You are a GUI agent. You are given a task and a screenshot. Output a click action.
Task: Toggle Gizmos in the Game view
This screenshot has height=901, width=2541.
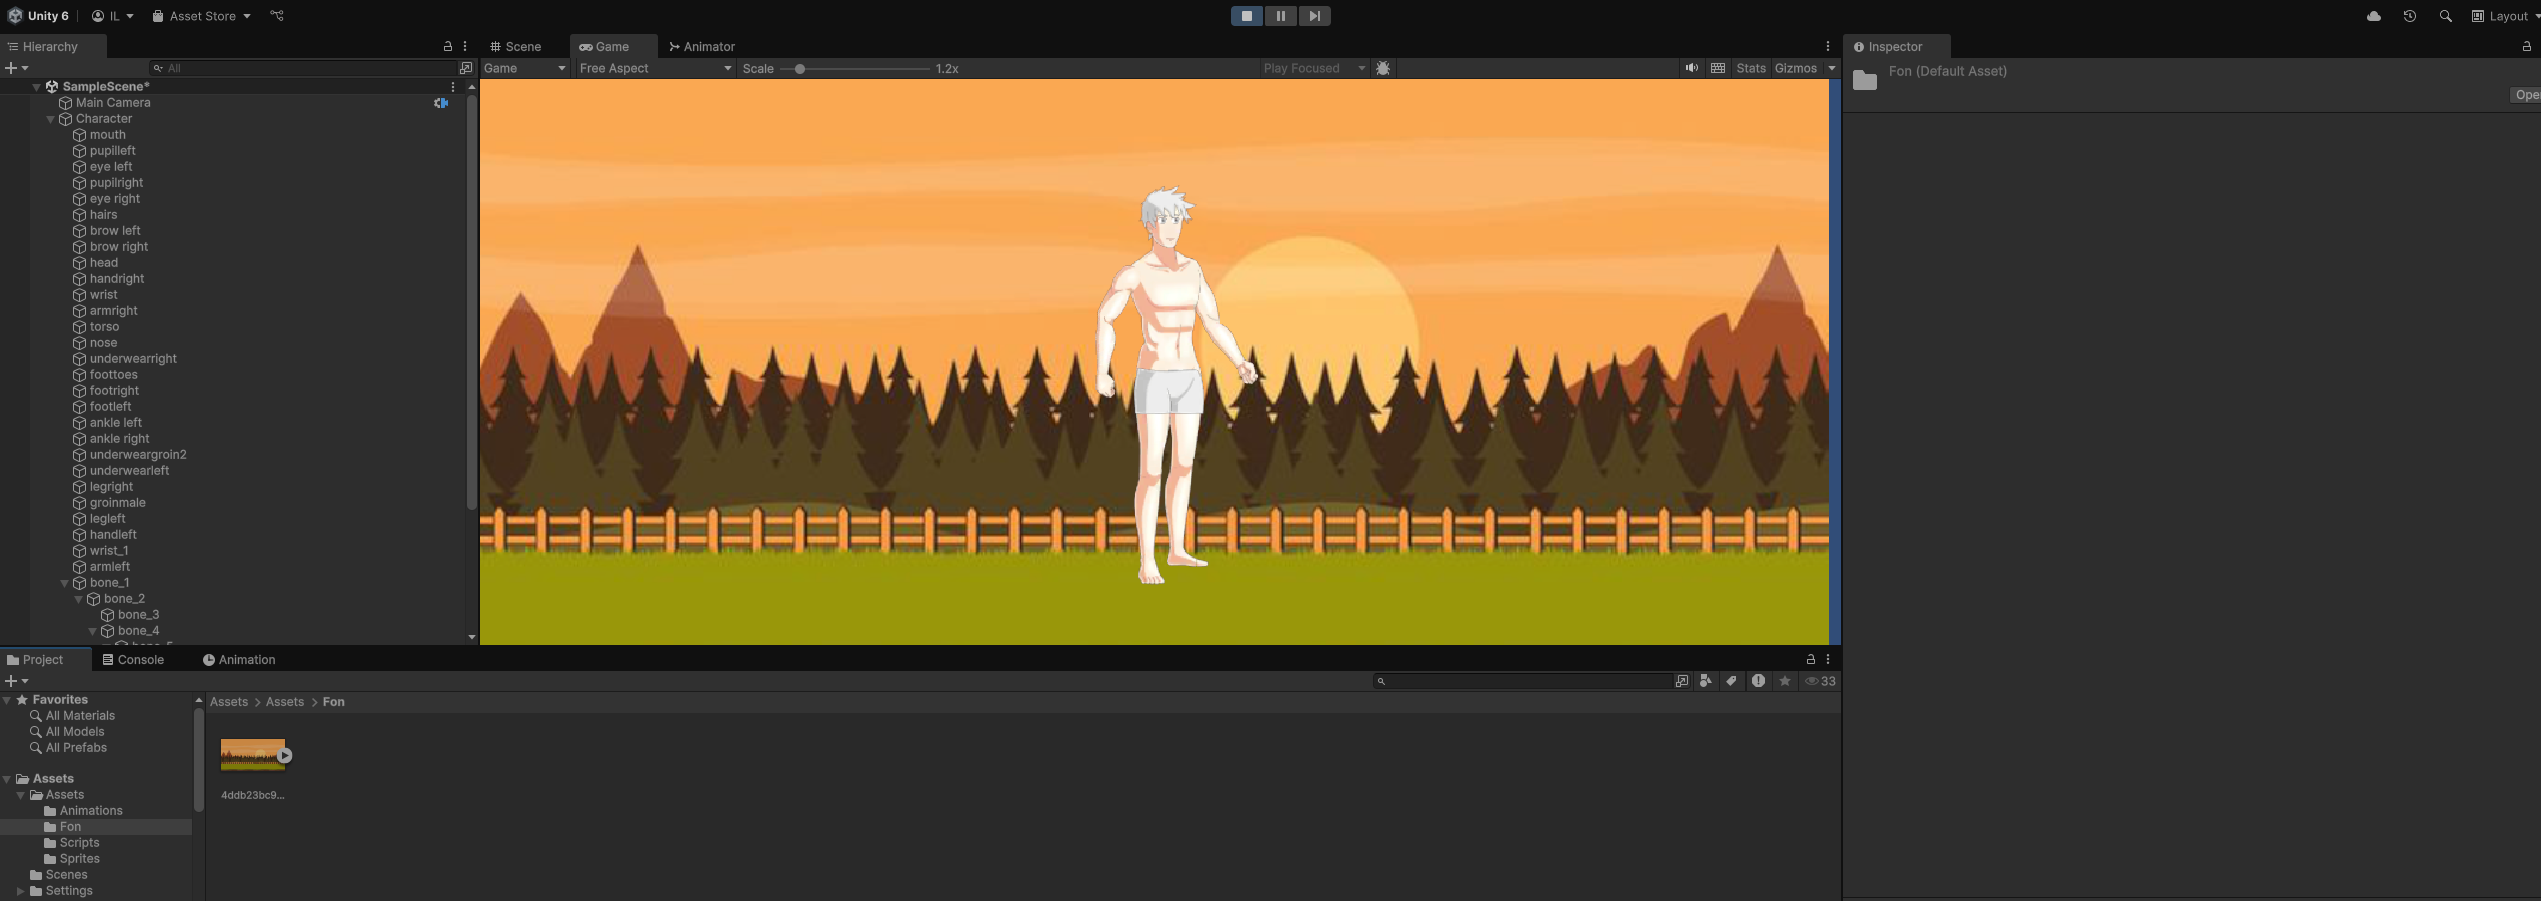coord(1795,68)
